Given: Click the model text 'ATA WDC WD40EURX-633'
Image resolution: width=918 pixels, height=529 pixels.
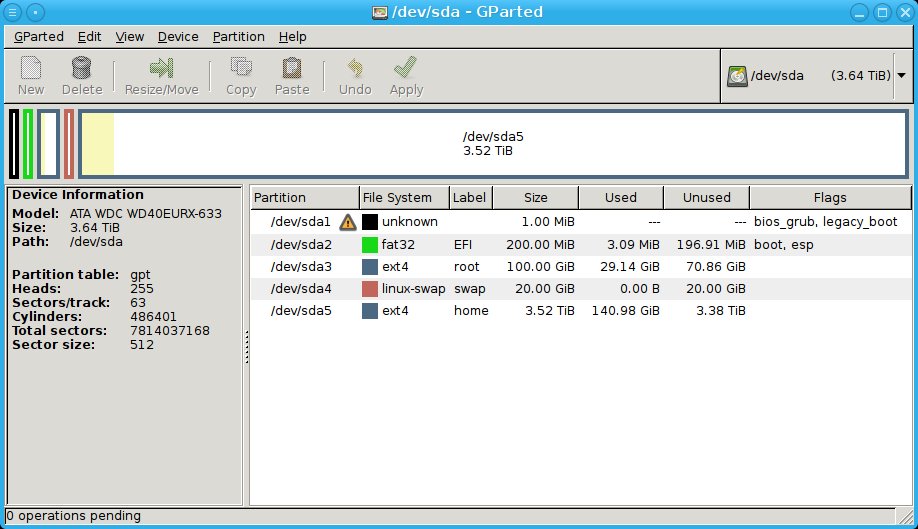Looking at the screenshot, I should pyautogui.click(x=146, y=214).
